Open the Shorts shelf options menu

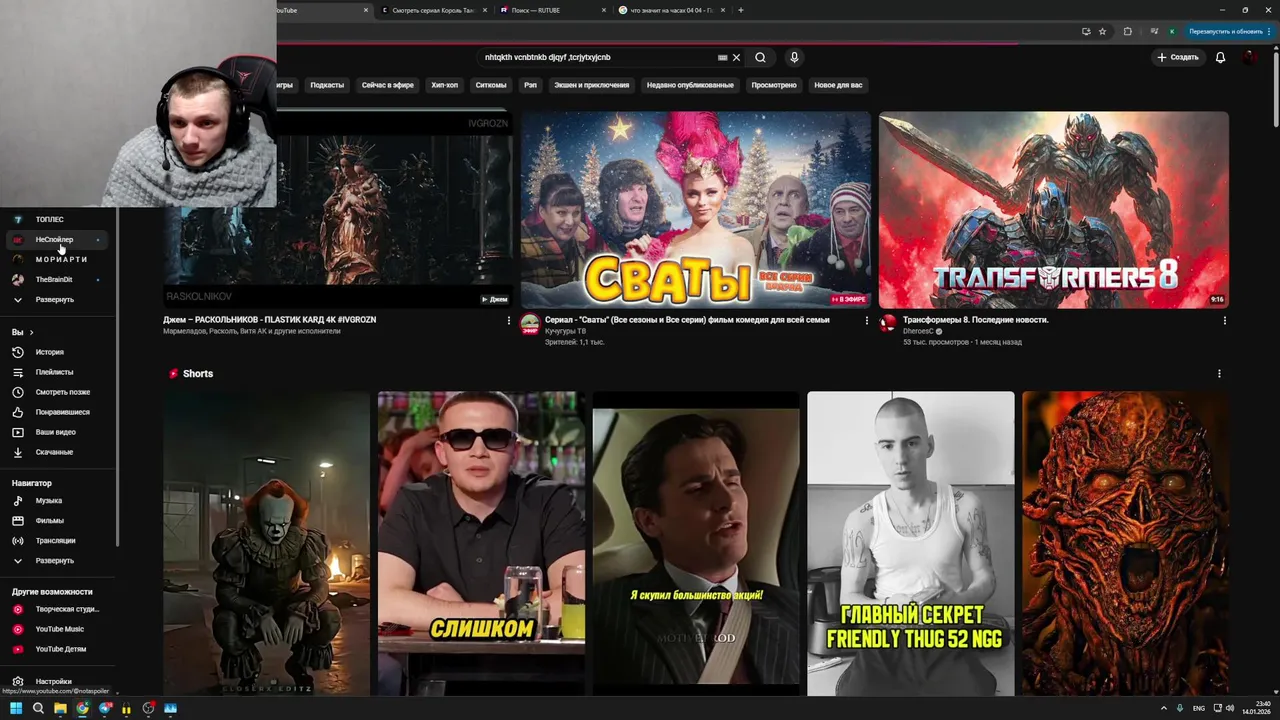pos(1219,373)
